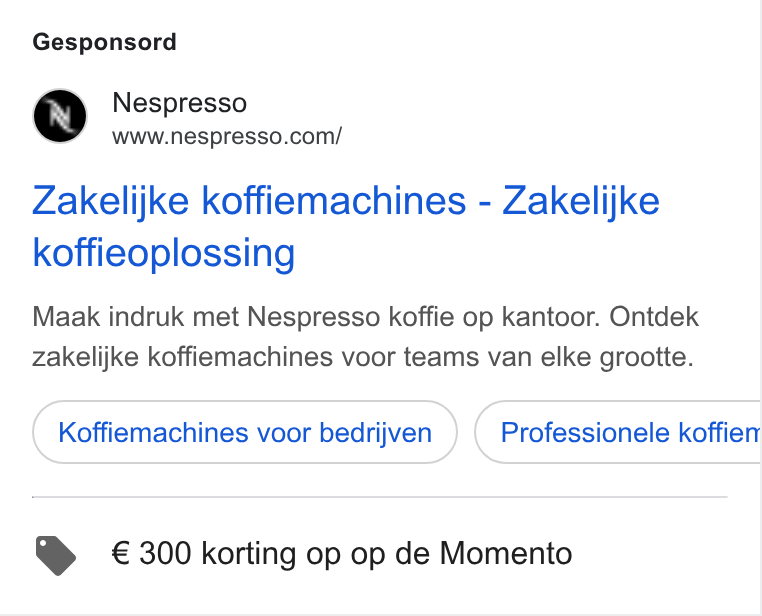Viewport: 762px width, 616px height.
Task: Open the € 300 korting Momento offer
Action: pos(342,553)
